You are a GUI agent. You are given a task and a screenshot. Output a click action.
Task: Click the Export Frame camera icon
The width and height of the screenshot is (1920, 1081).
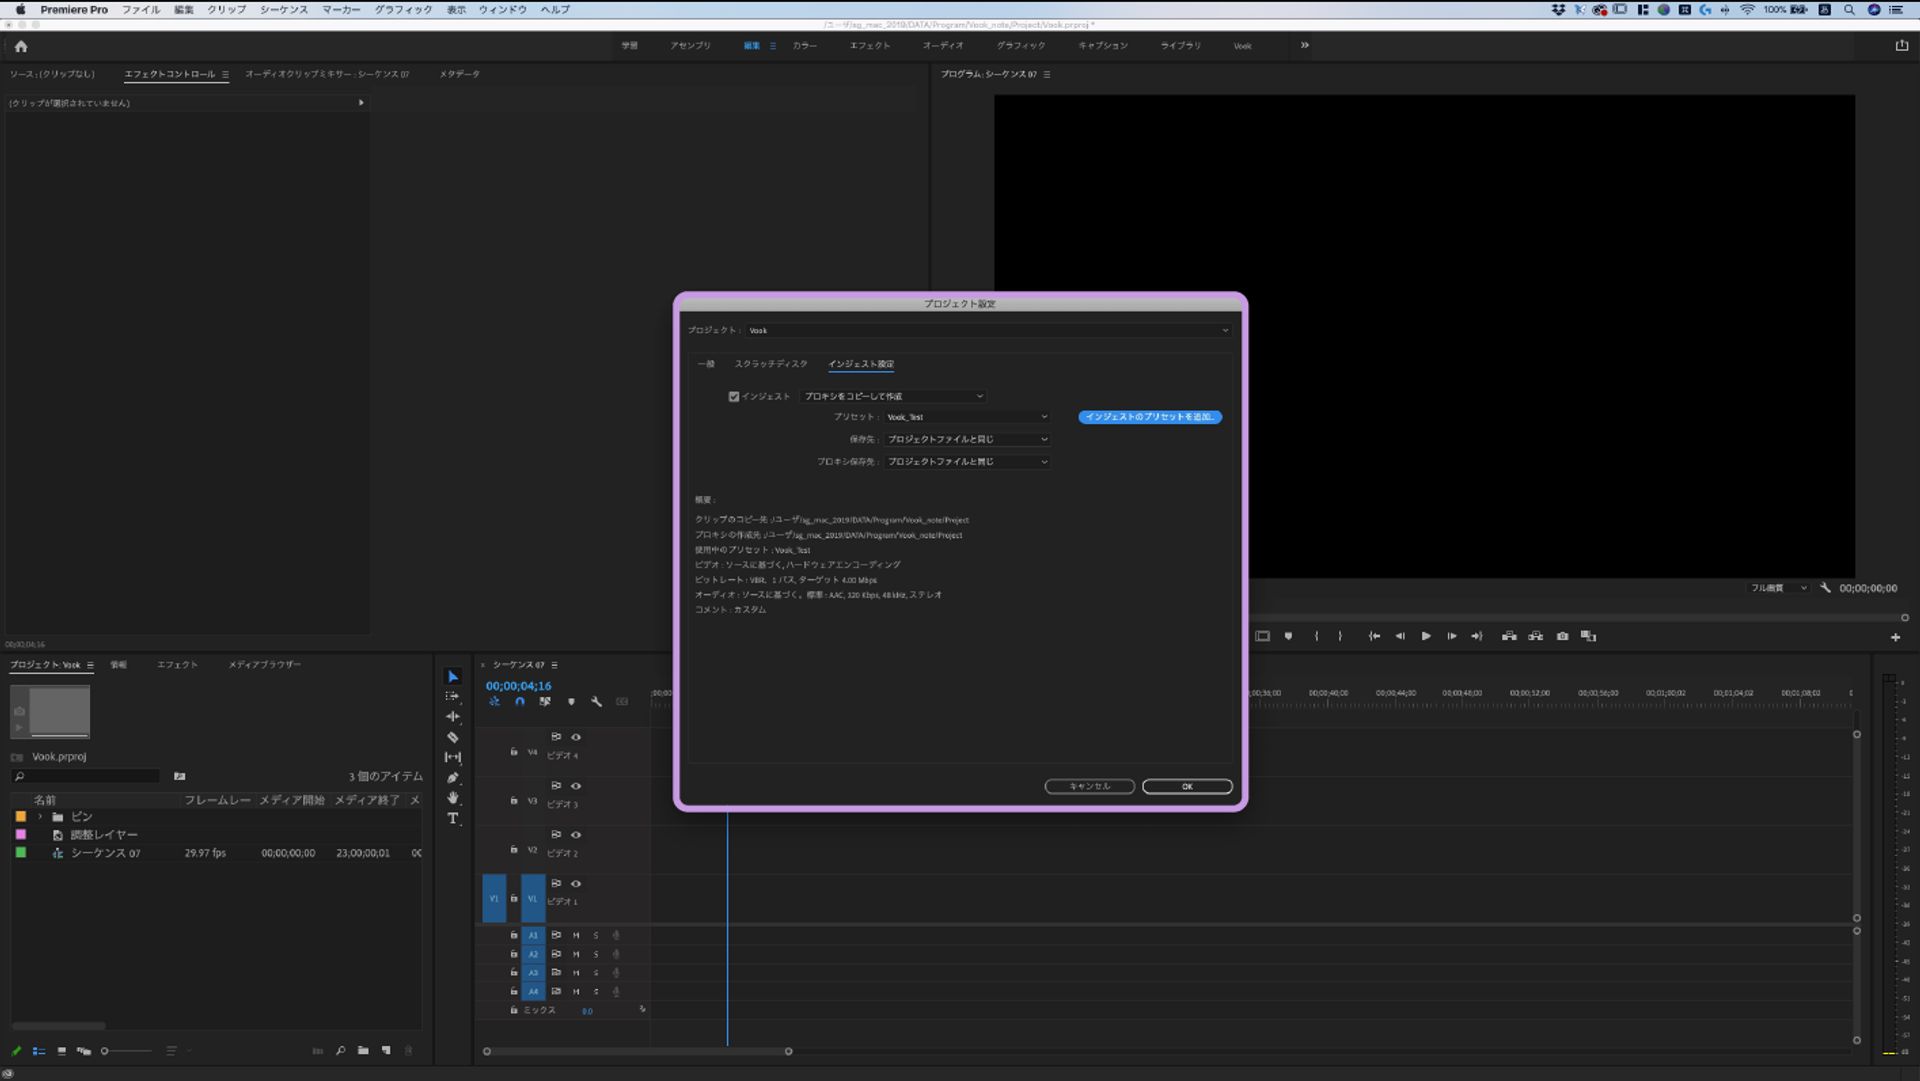tap(1562, 636)
